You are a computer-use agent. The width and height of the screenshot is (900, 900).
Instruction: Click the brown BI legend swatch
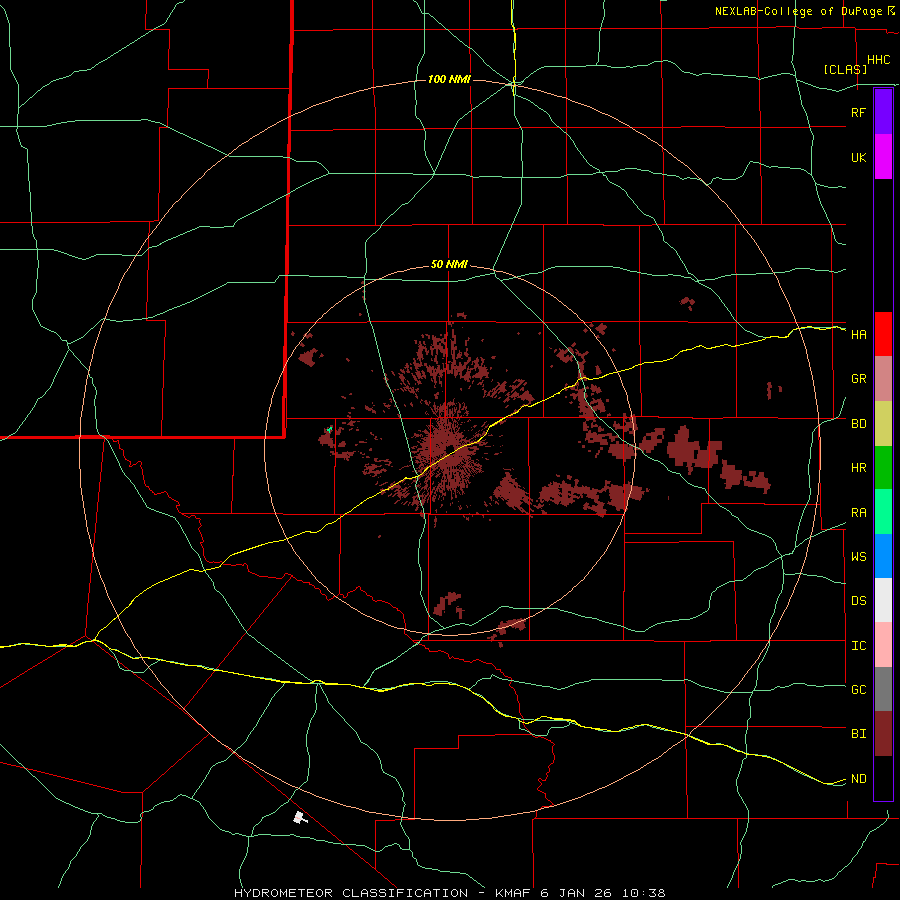883,734
